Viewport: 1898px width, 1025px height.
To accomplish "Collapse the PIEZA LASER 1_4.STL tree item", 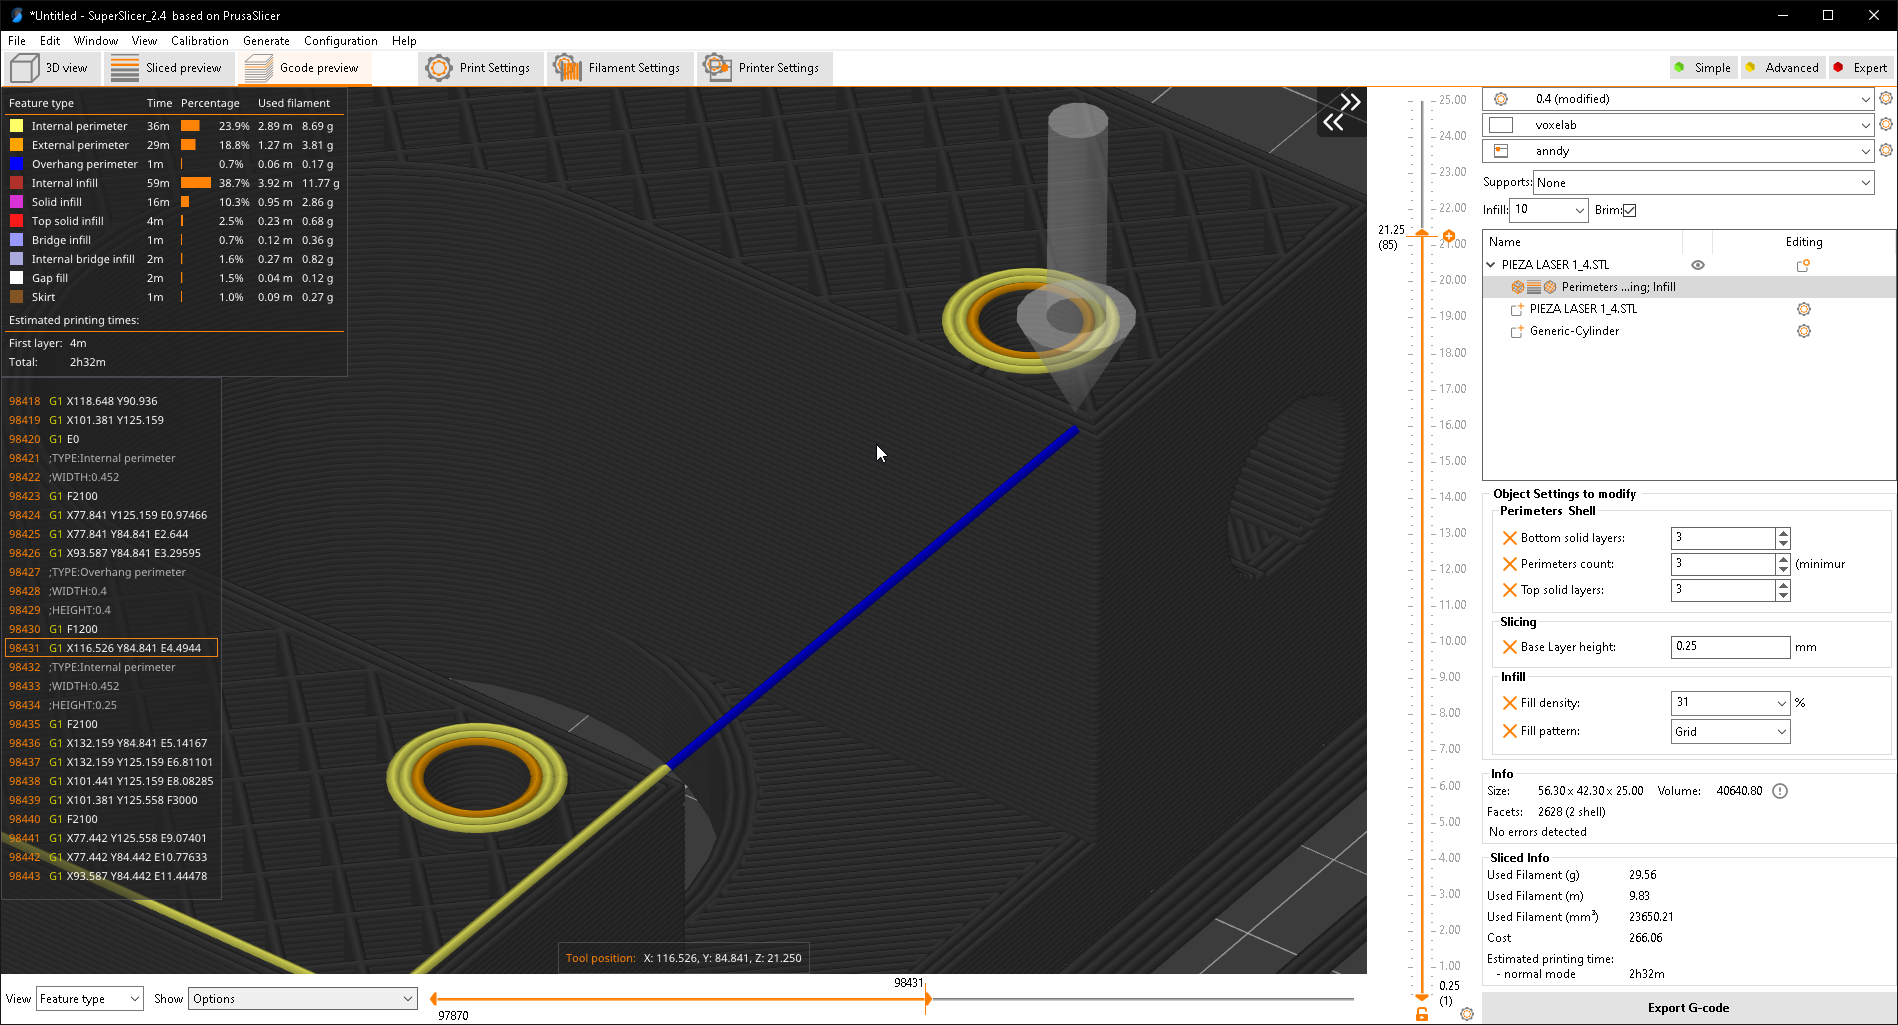I will [x=1491, y=264].
